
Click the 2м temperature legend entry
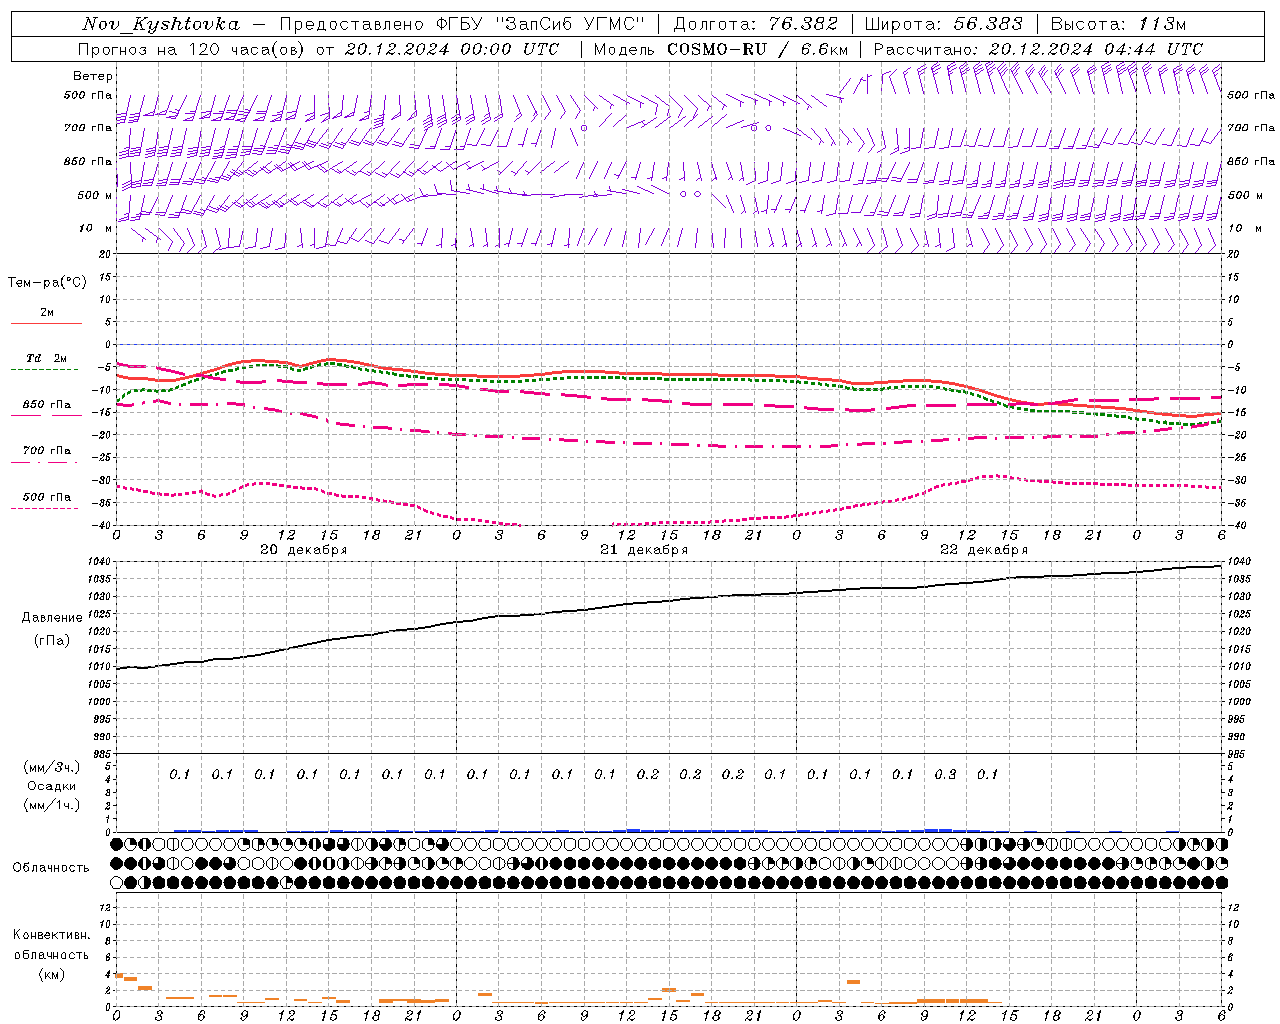[47, 312]
